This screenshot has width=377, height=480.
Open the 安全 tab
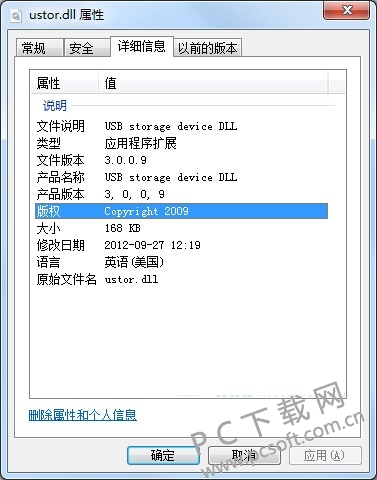click(x=87, y=48)
